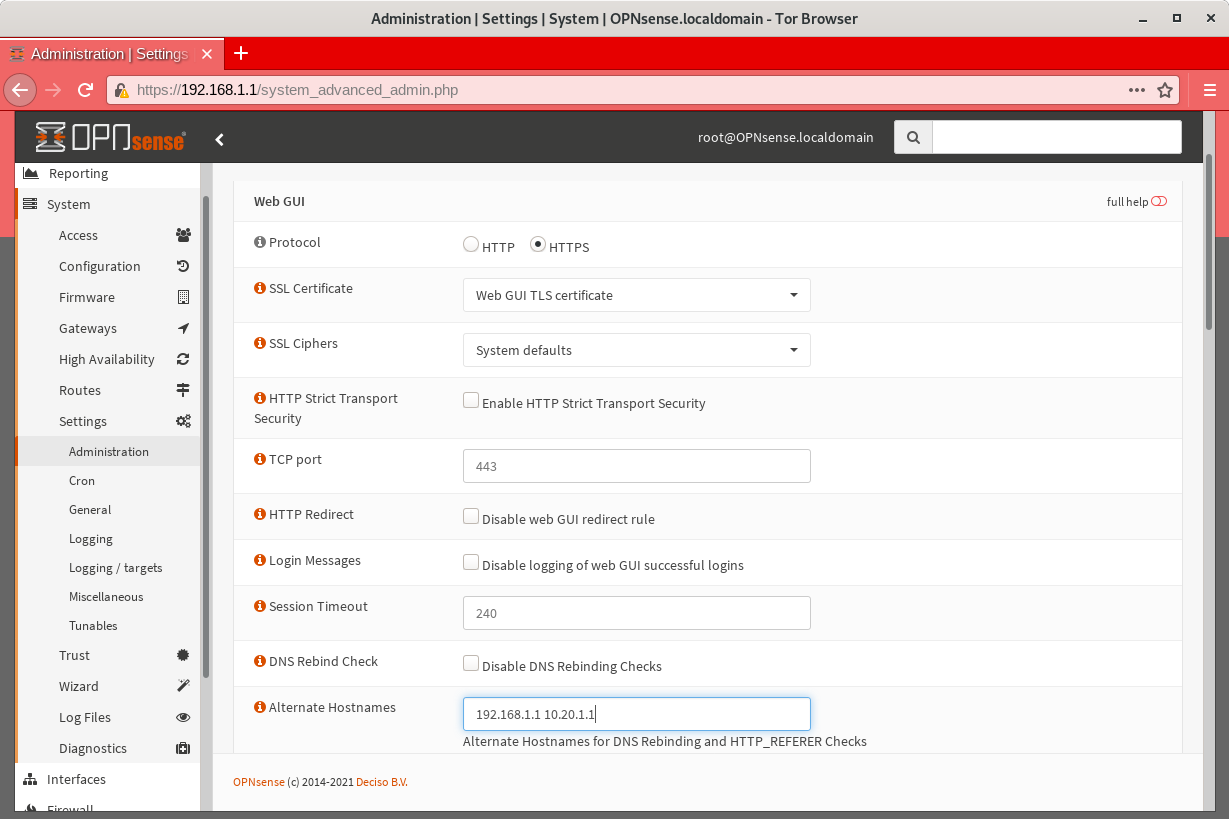
Task: Enable HTTP Strict Transport Security
Action: [470, 399]
